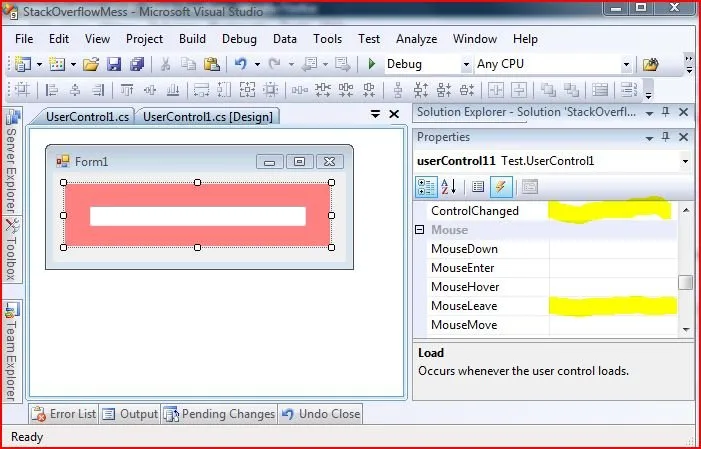
Task: Open the Project menu
Action: click(x=144, y=39)
